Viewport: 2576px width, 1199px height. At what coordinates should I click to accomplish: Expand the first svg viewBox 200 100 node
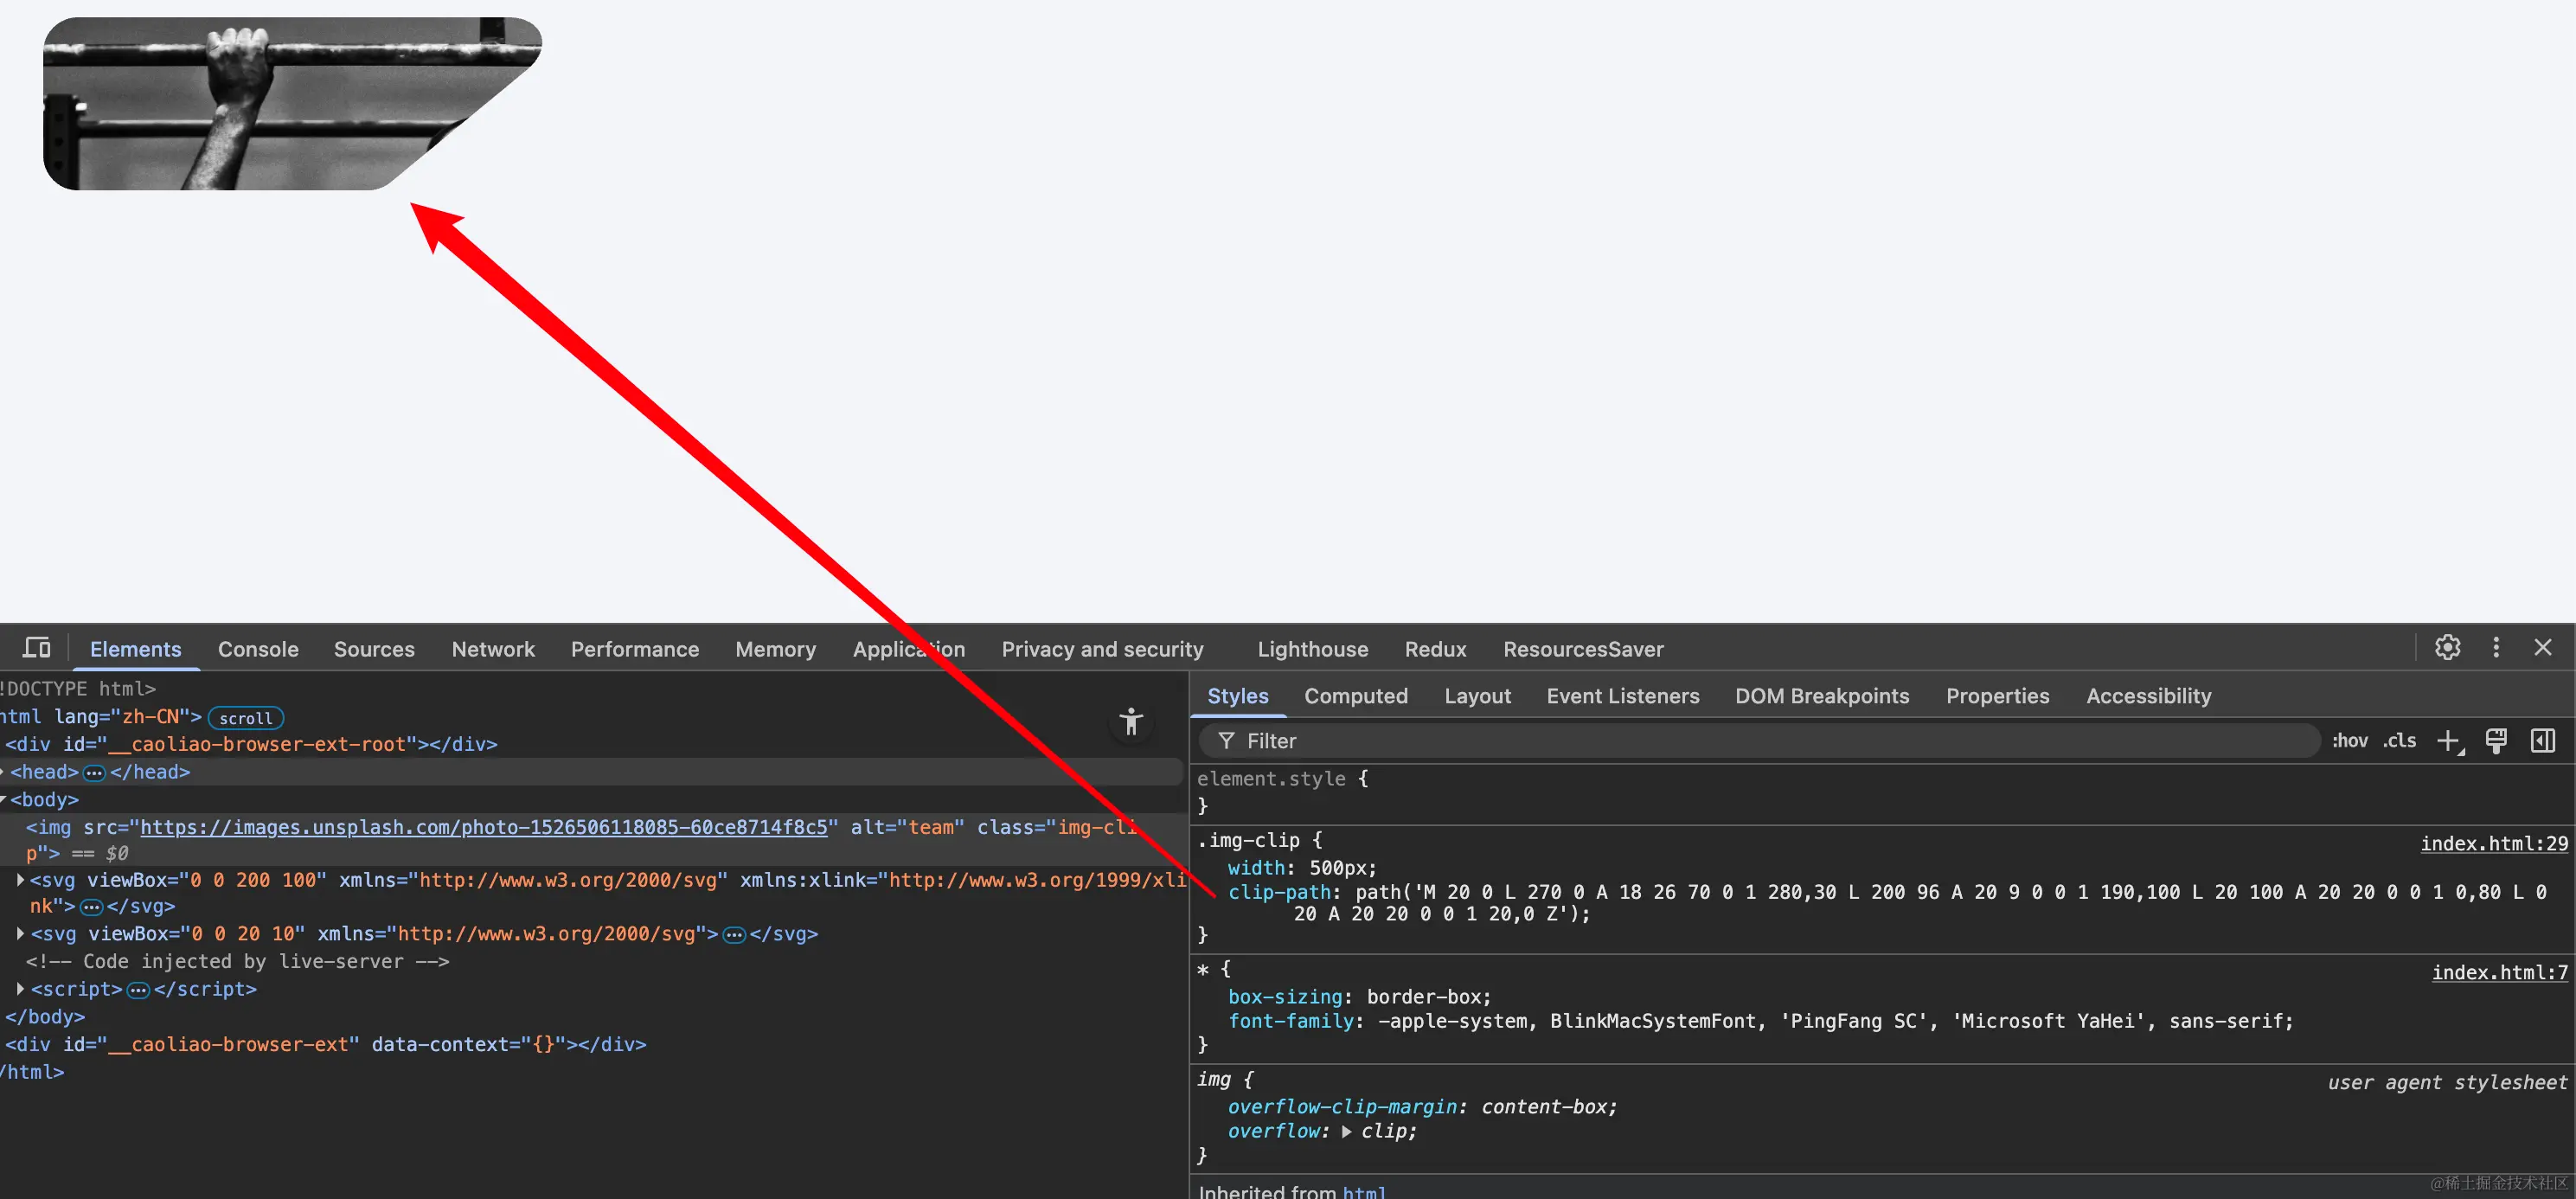[20, 880]
